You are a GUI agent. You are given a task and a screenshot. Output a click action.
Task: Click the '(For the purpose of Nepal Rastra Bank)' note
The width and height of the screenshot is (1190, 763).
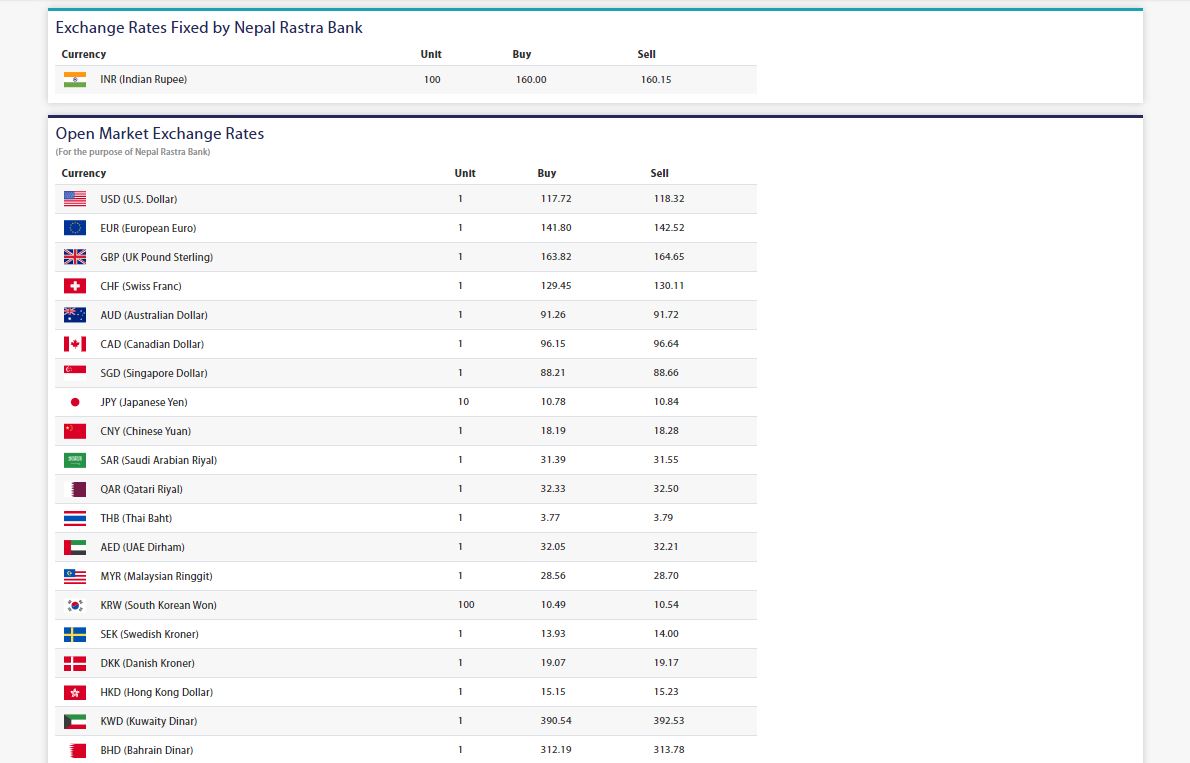click(x=133, y=152)
